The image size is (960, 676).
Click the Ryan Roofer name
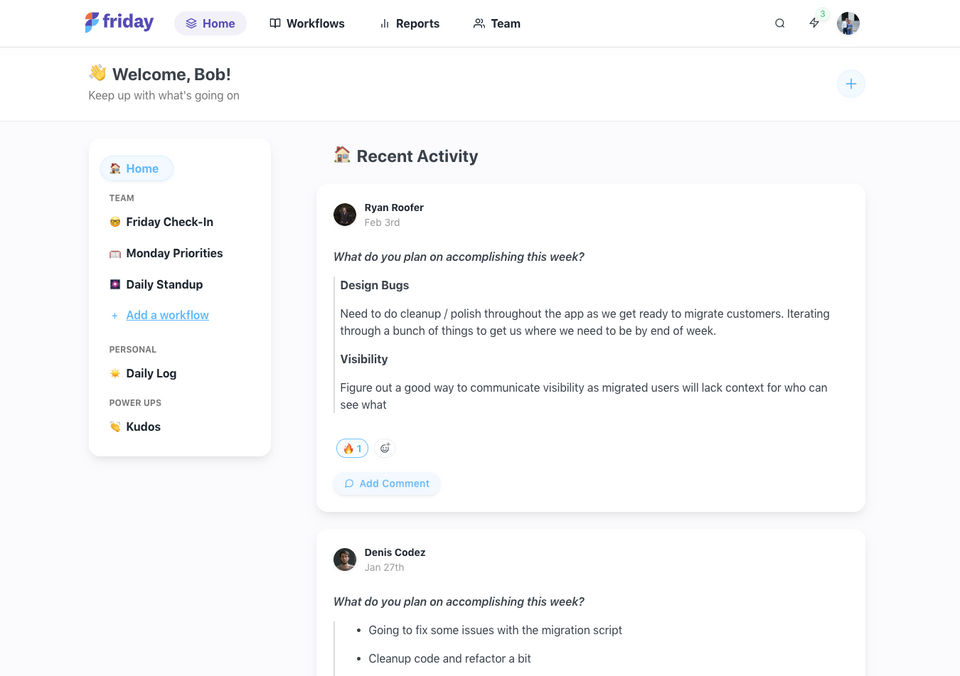click(394, 208)
